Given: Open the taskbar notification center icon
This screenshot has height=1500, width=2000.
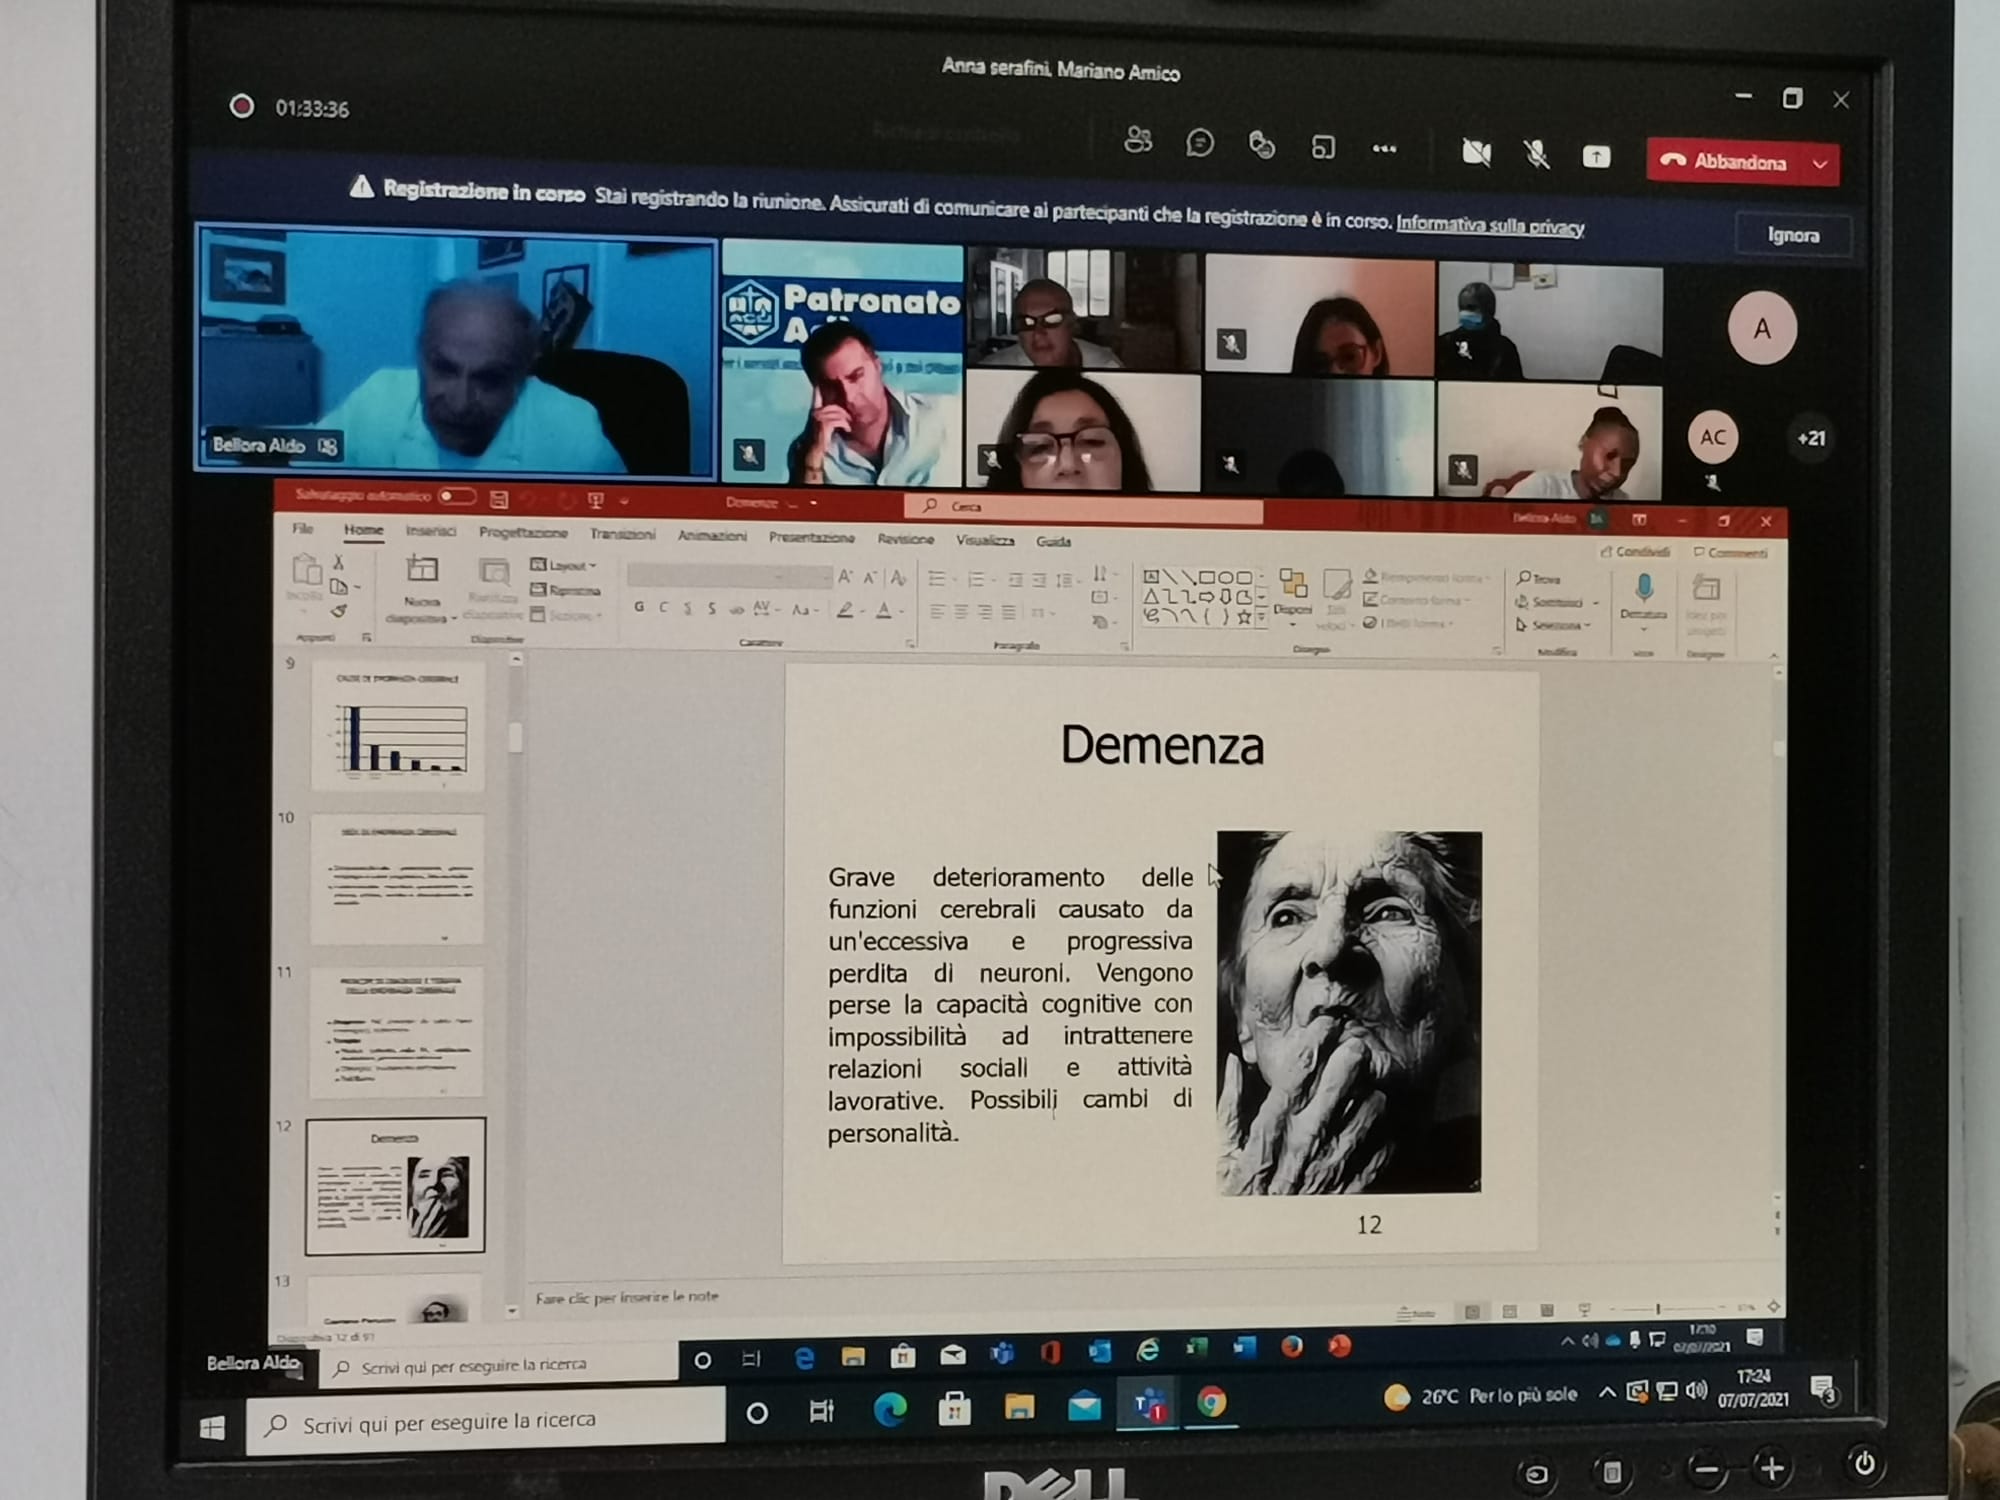Looking at the screenshot, I should pyautogui.click(x=1823, y=1390).
